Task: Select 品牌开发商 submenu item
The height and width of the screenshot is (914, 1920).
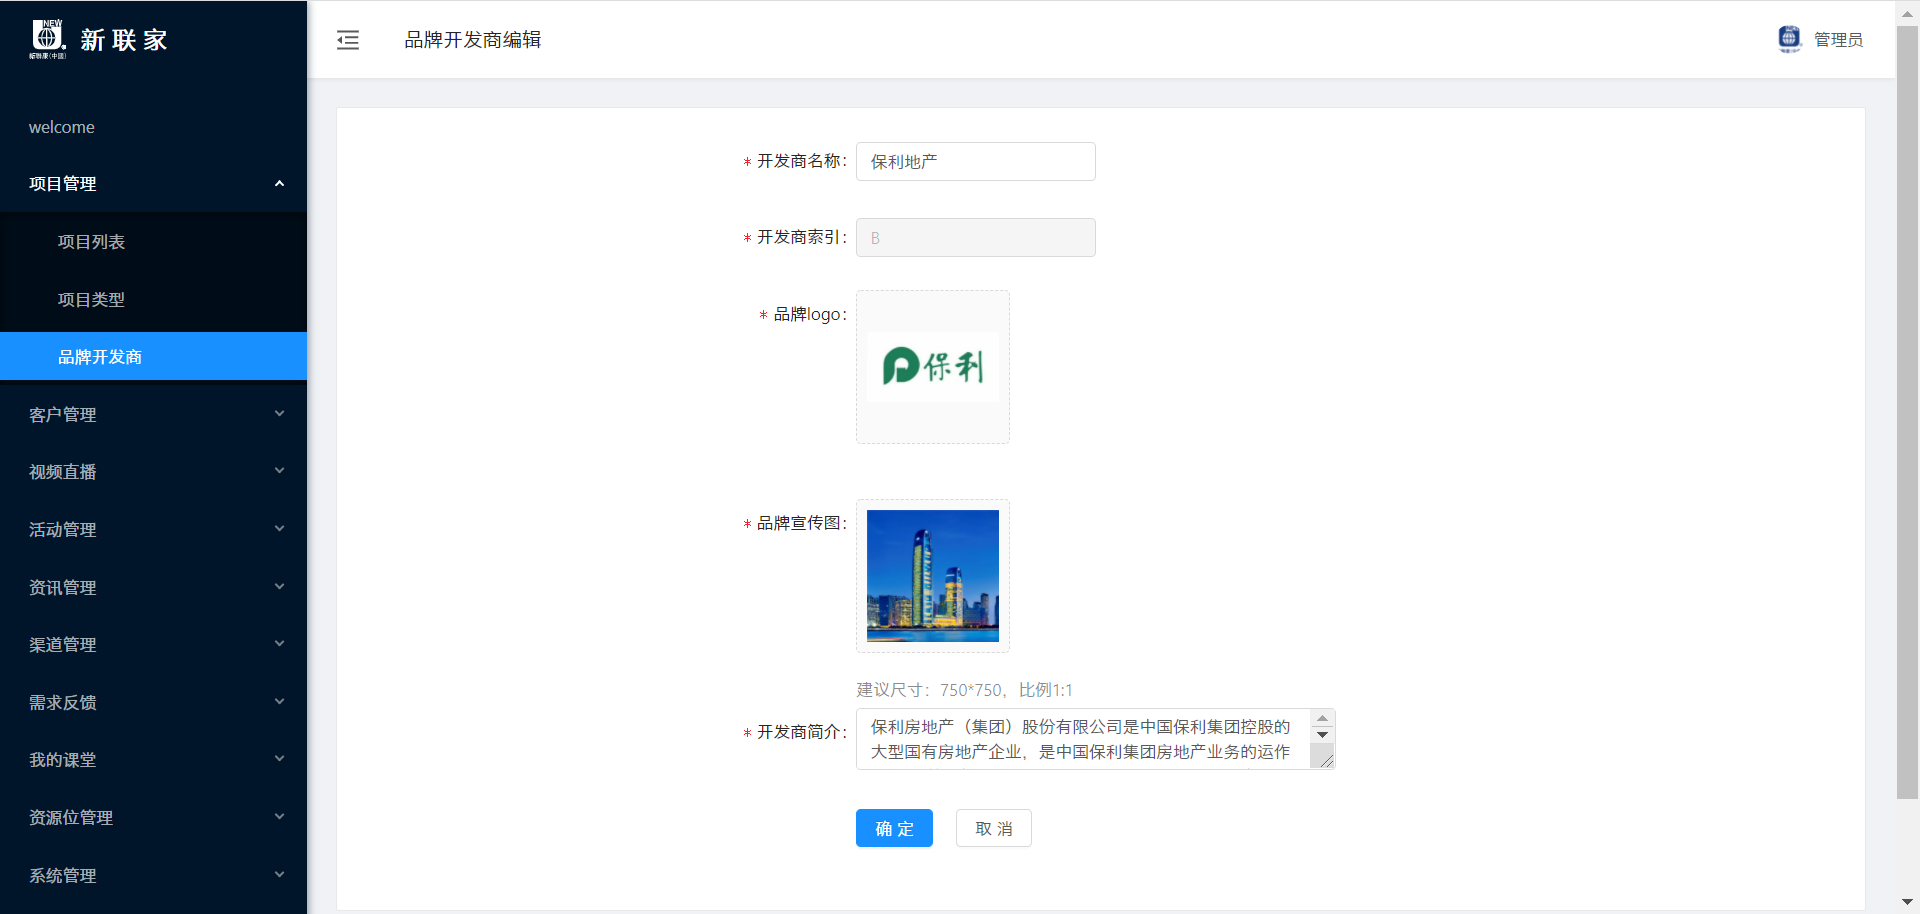Action: click(x=153, y=357)
